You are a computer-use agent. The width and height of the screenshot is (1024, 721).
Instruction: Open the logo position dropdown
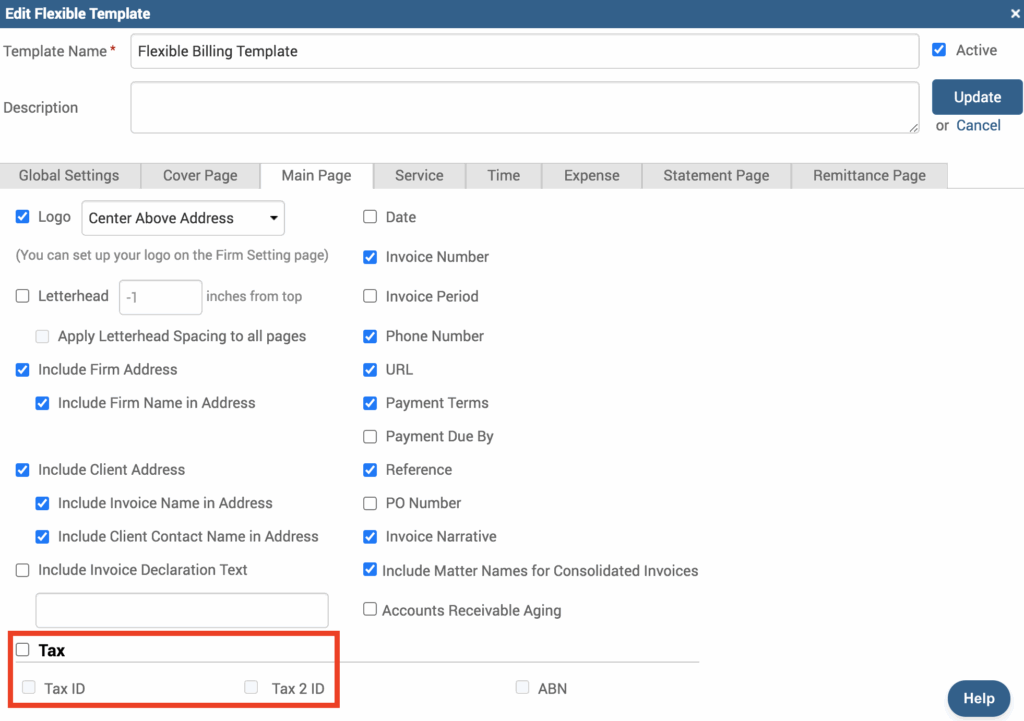pos(182,218)
